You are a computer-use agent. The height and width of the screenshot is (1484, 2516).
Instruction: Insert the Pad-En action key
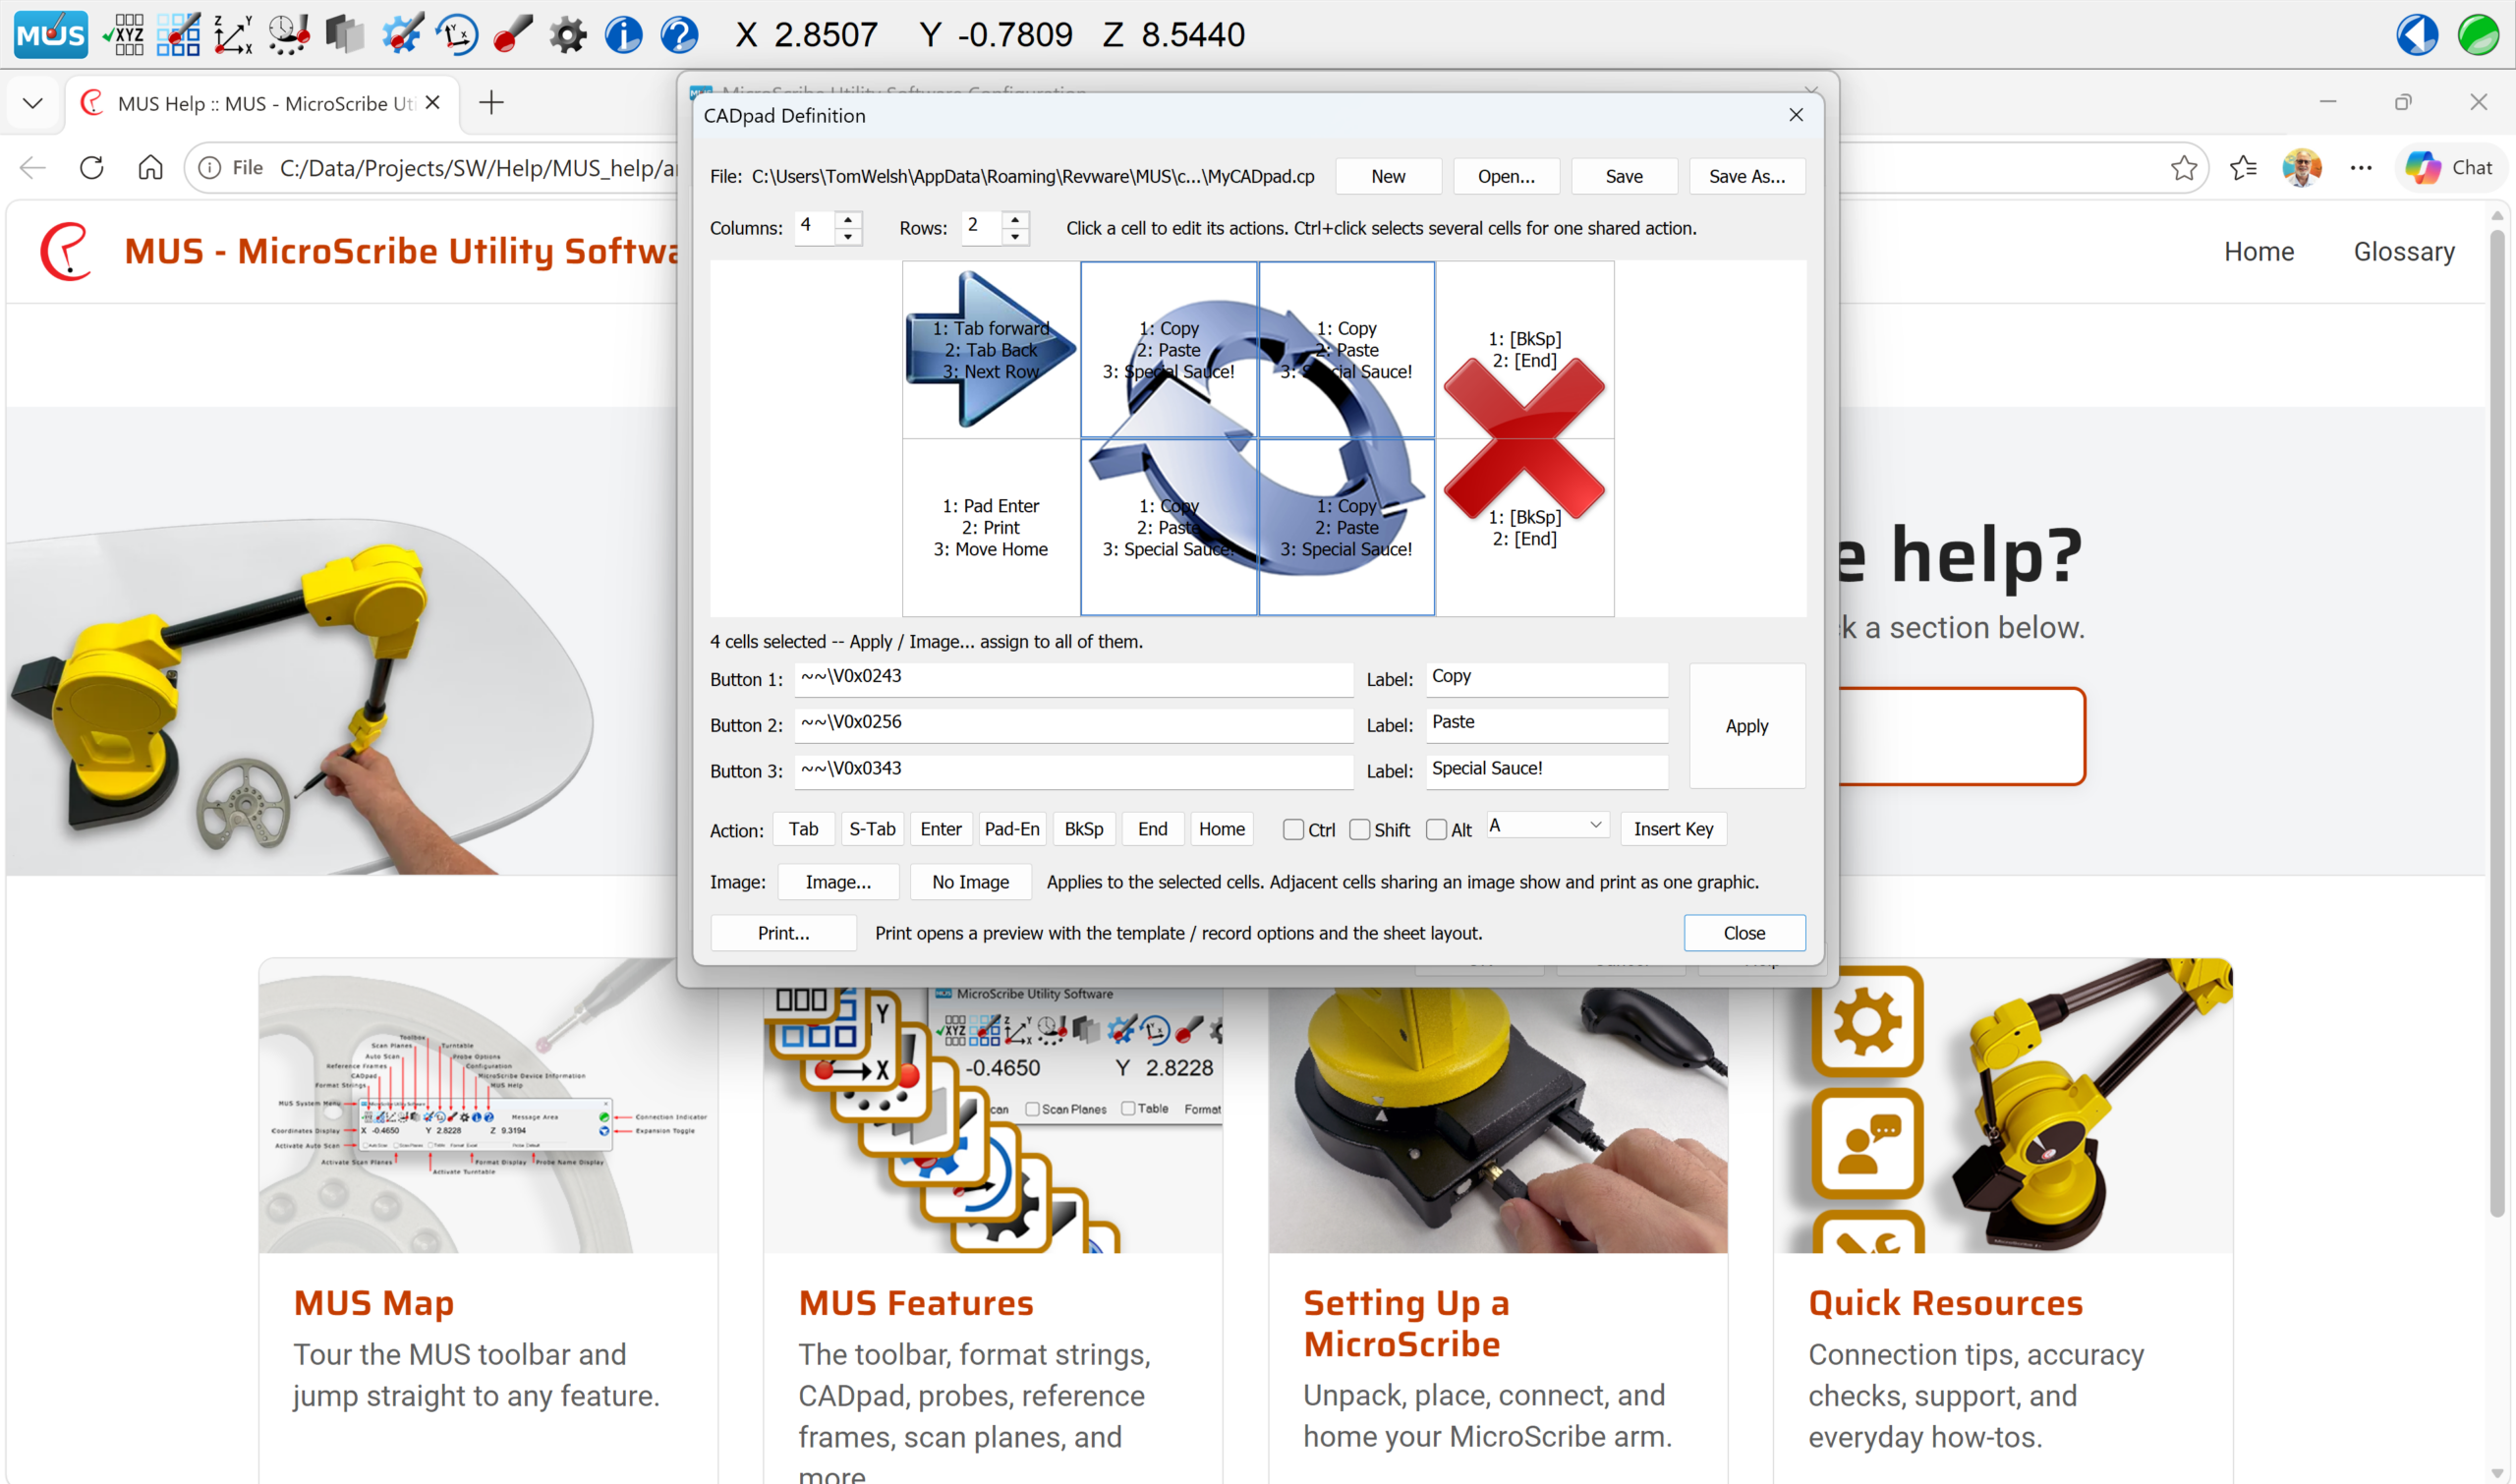pyautogui.click(x=1012, y=829)
